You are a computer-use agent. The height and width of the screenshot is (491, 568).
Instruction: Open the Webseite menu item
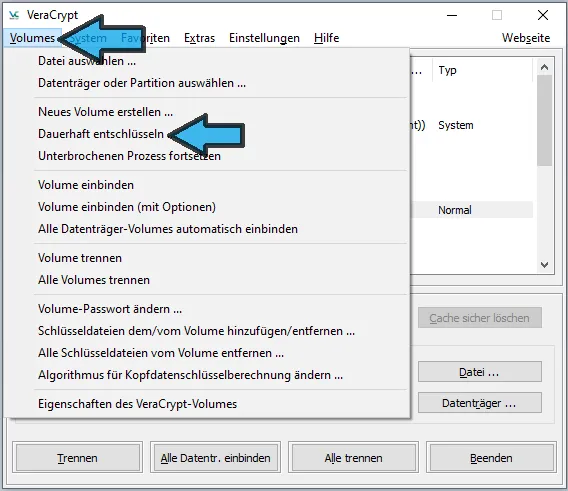pyautogui.click(x=526, y=38)
